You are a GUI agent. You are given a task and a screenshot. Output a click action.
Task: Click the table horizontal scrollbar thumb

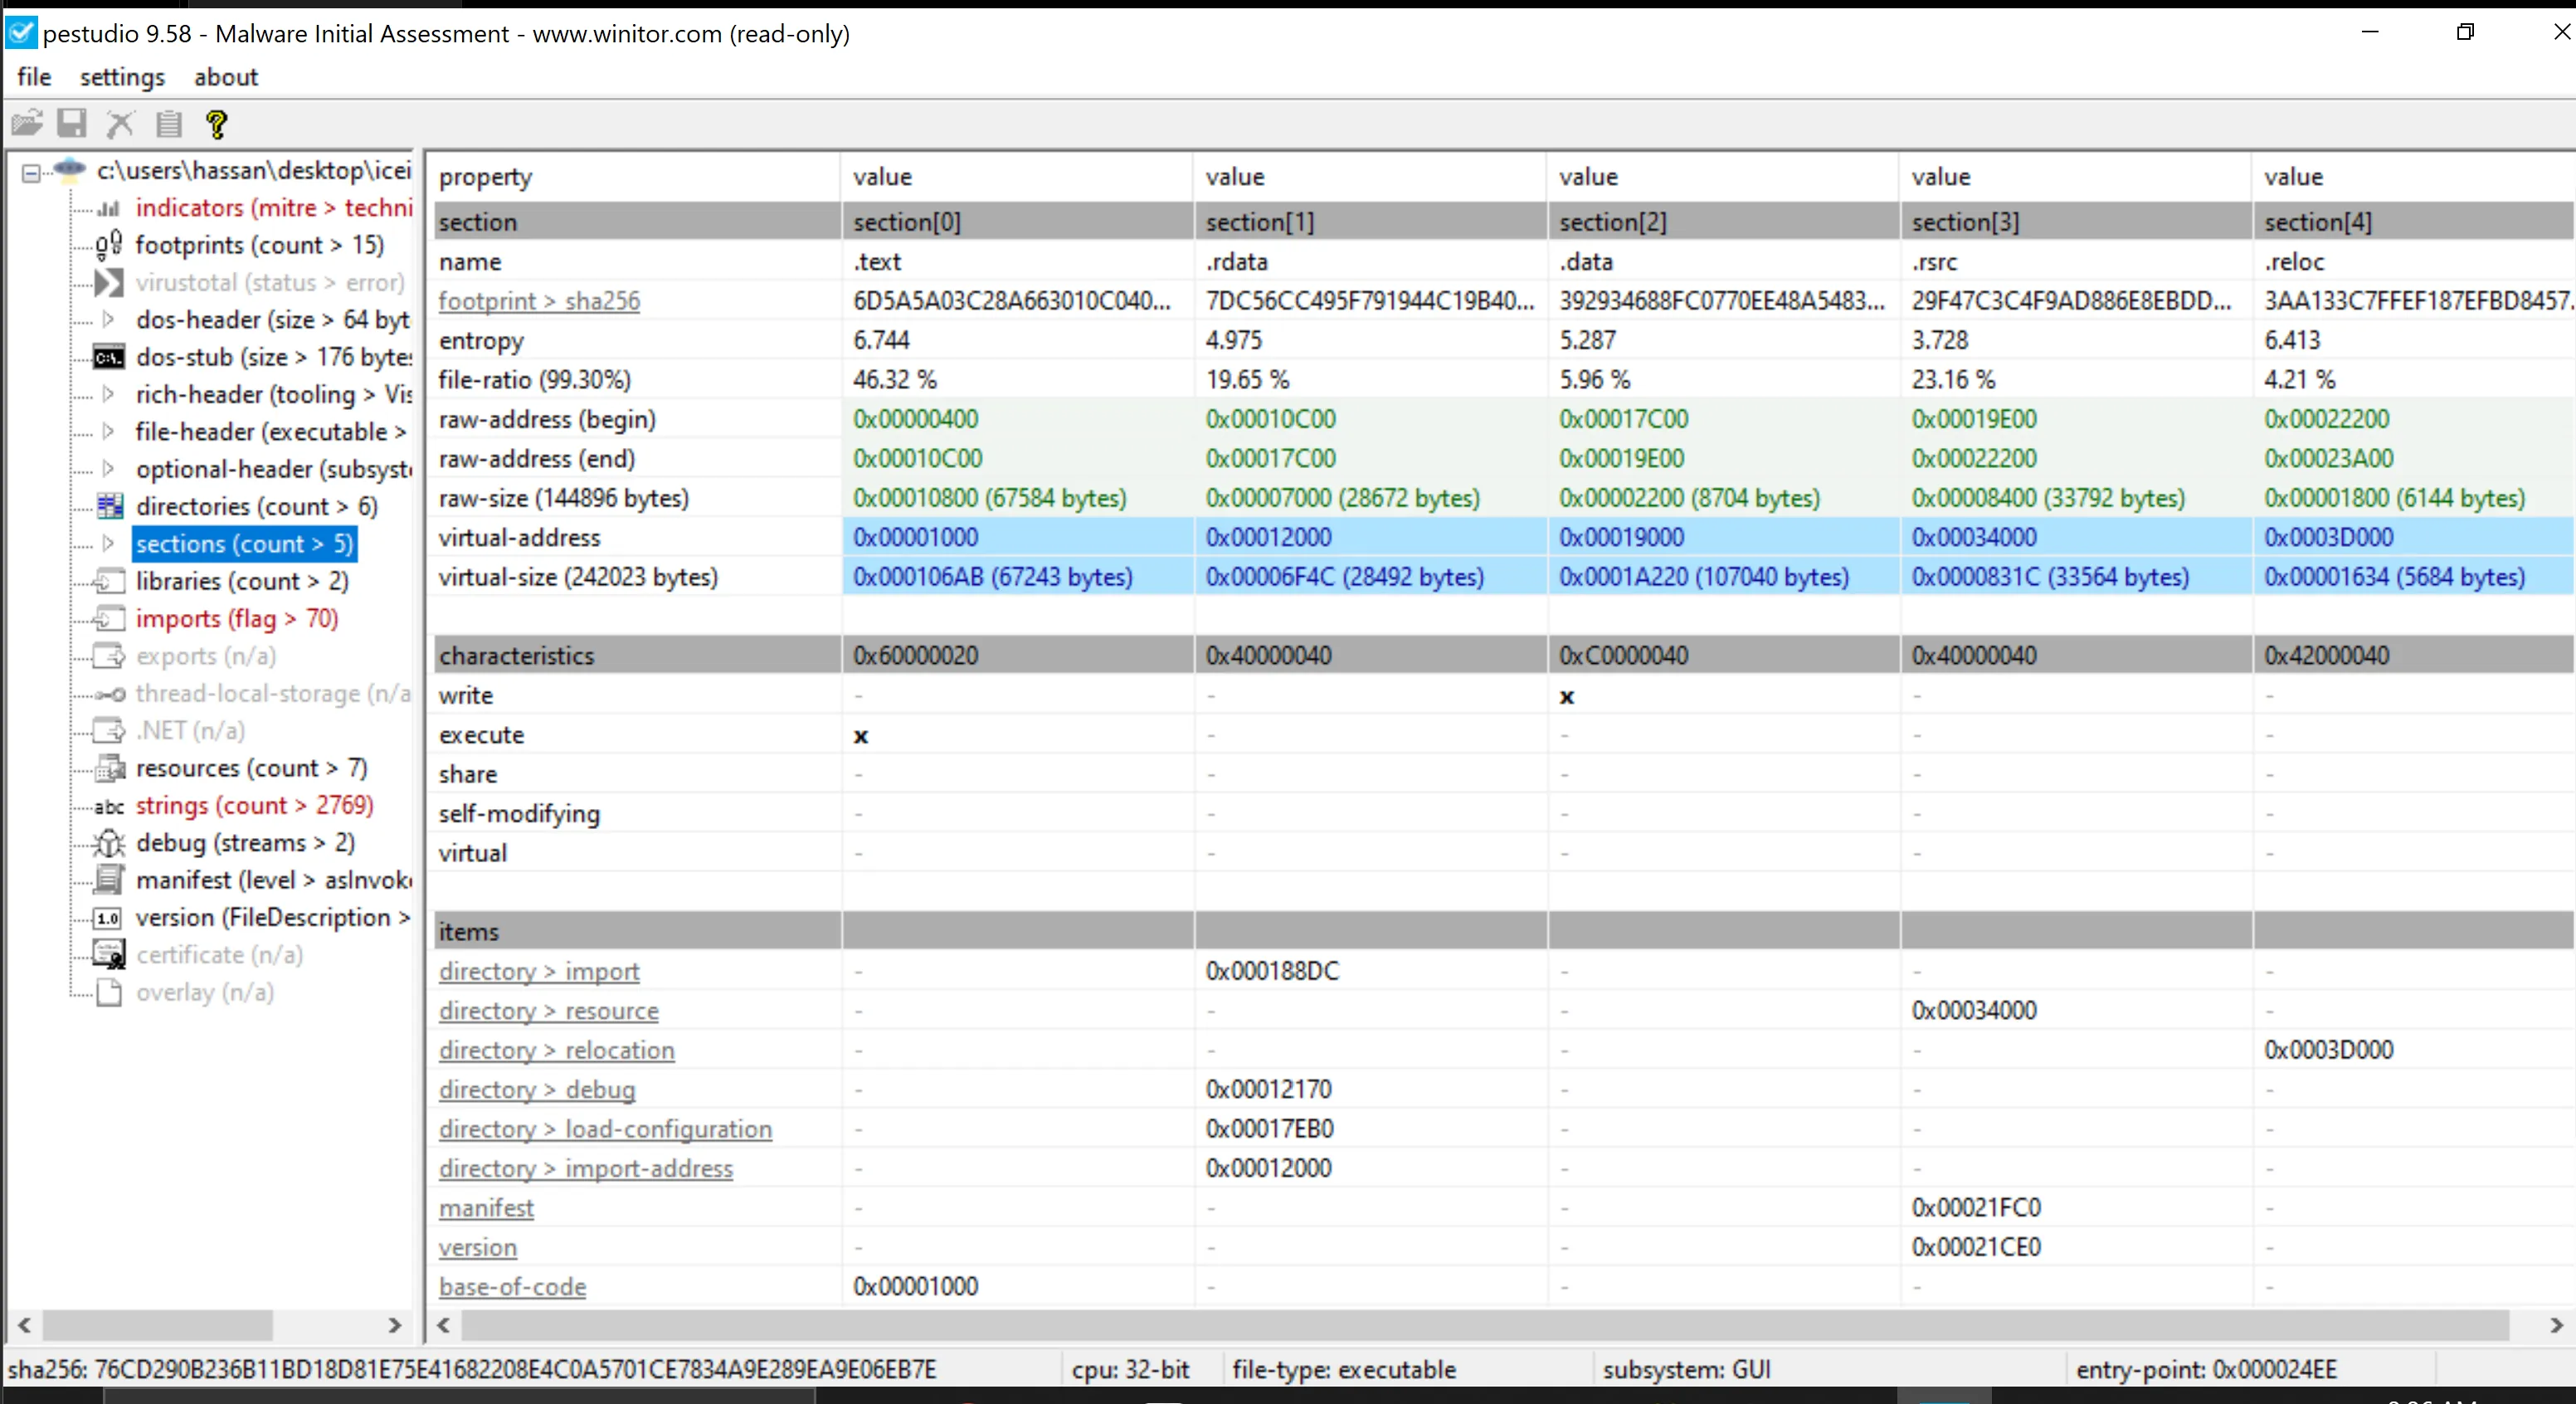tap(1485, 1326)
